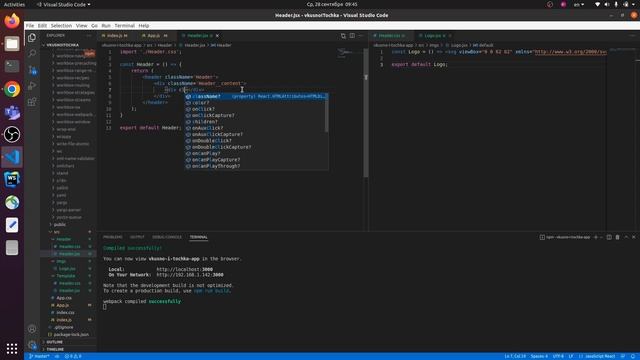Open Files manager from the dock
640x360 pixels.
tap(12, 43)
